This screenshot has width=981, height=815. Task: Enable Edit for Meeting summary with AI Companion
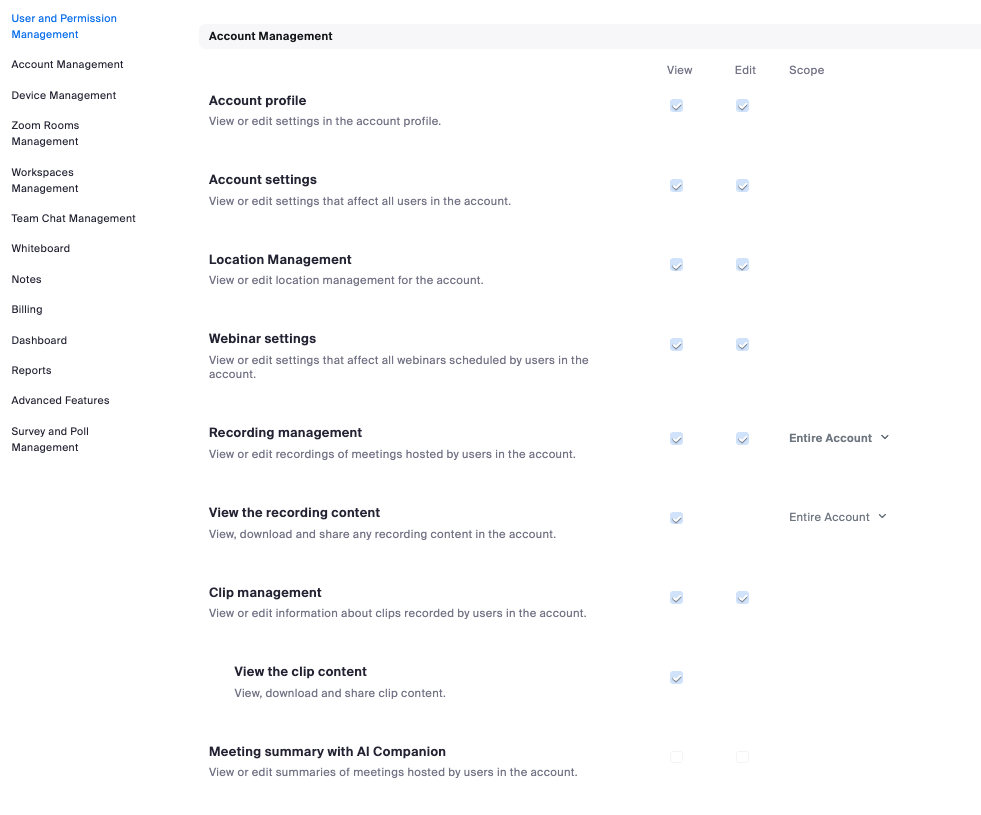click(x=742, y=757)
